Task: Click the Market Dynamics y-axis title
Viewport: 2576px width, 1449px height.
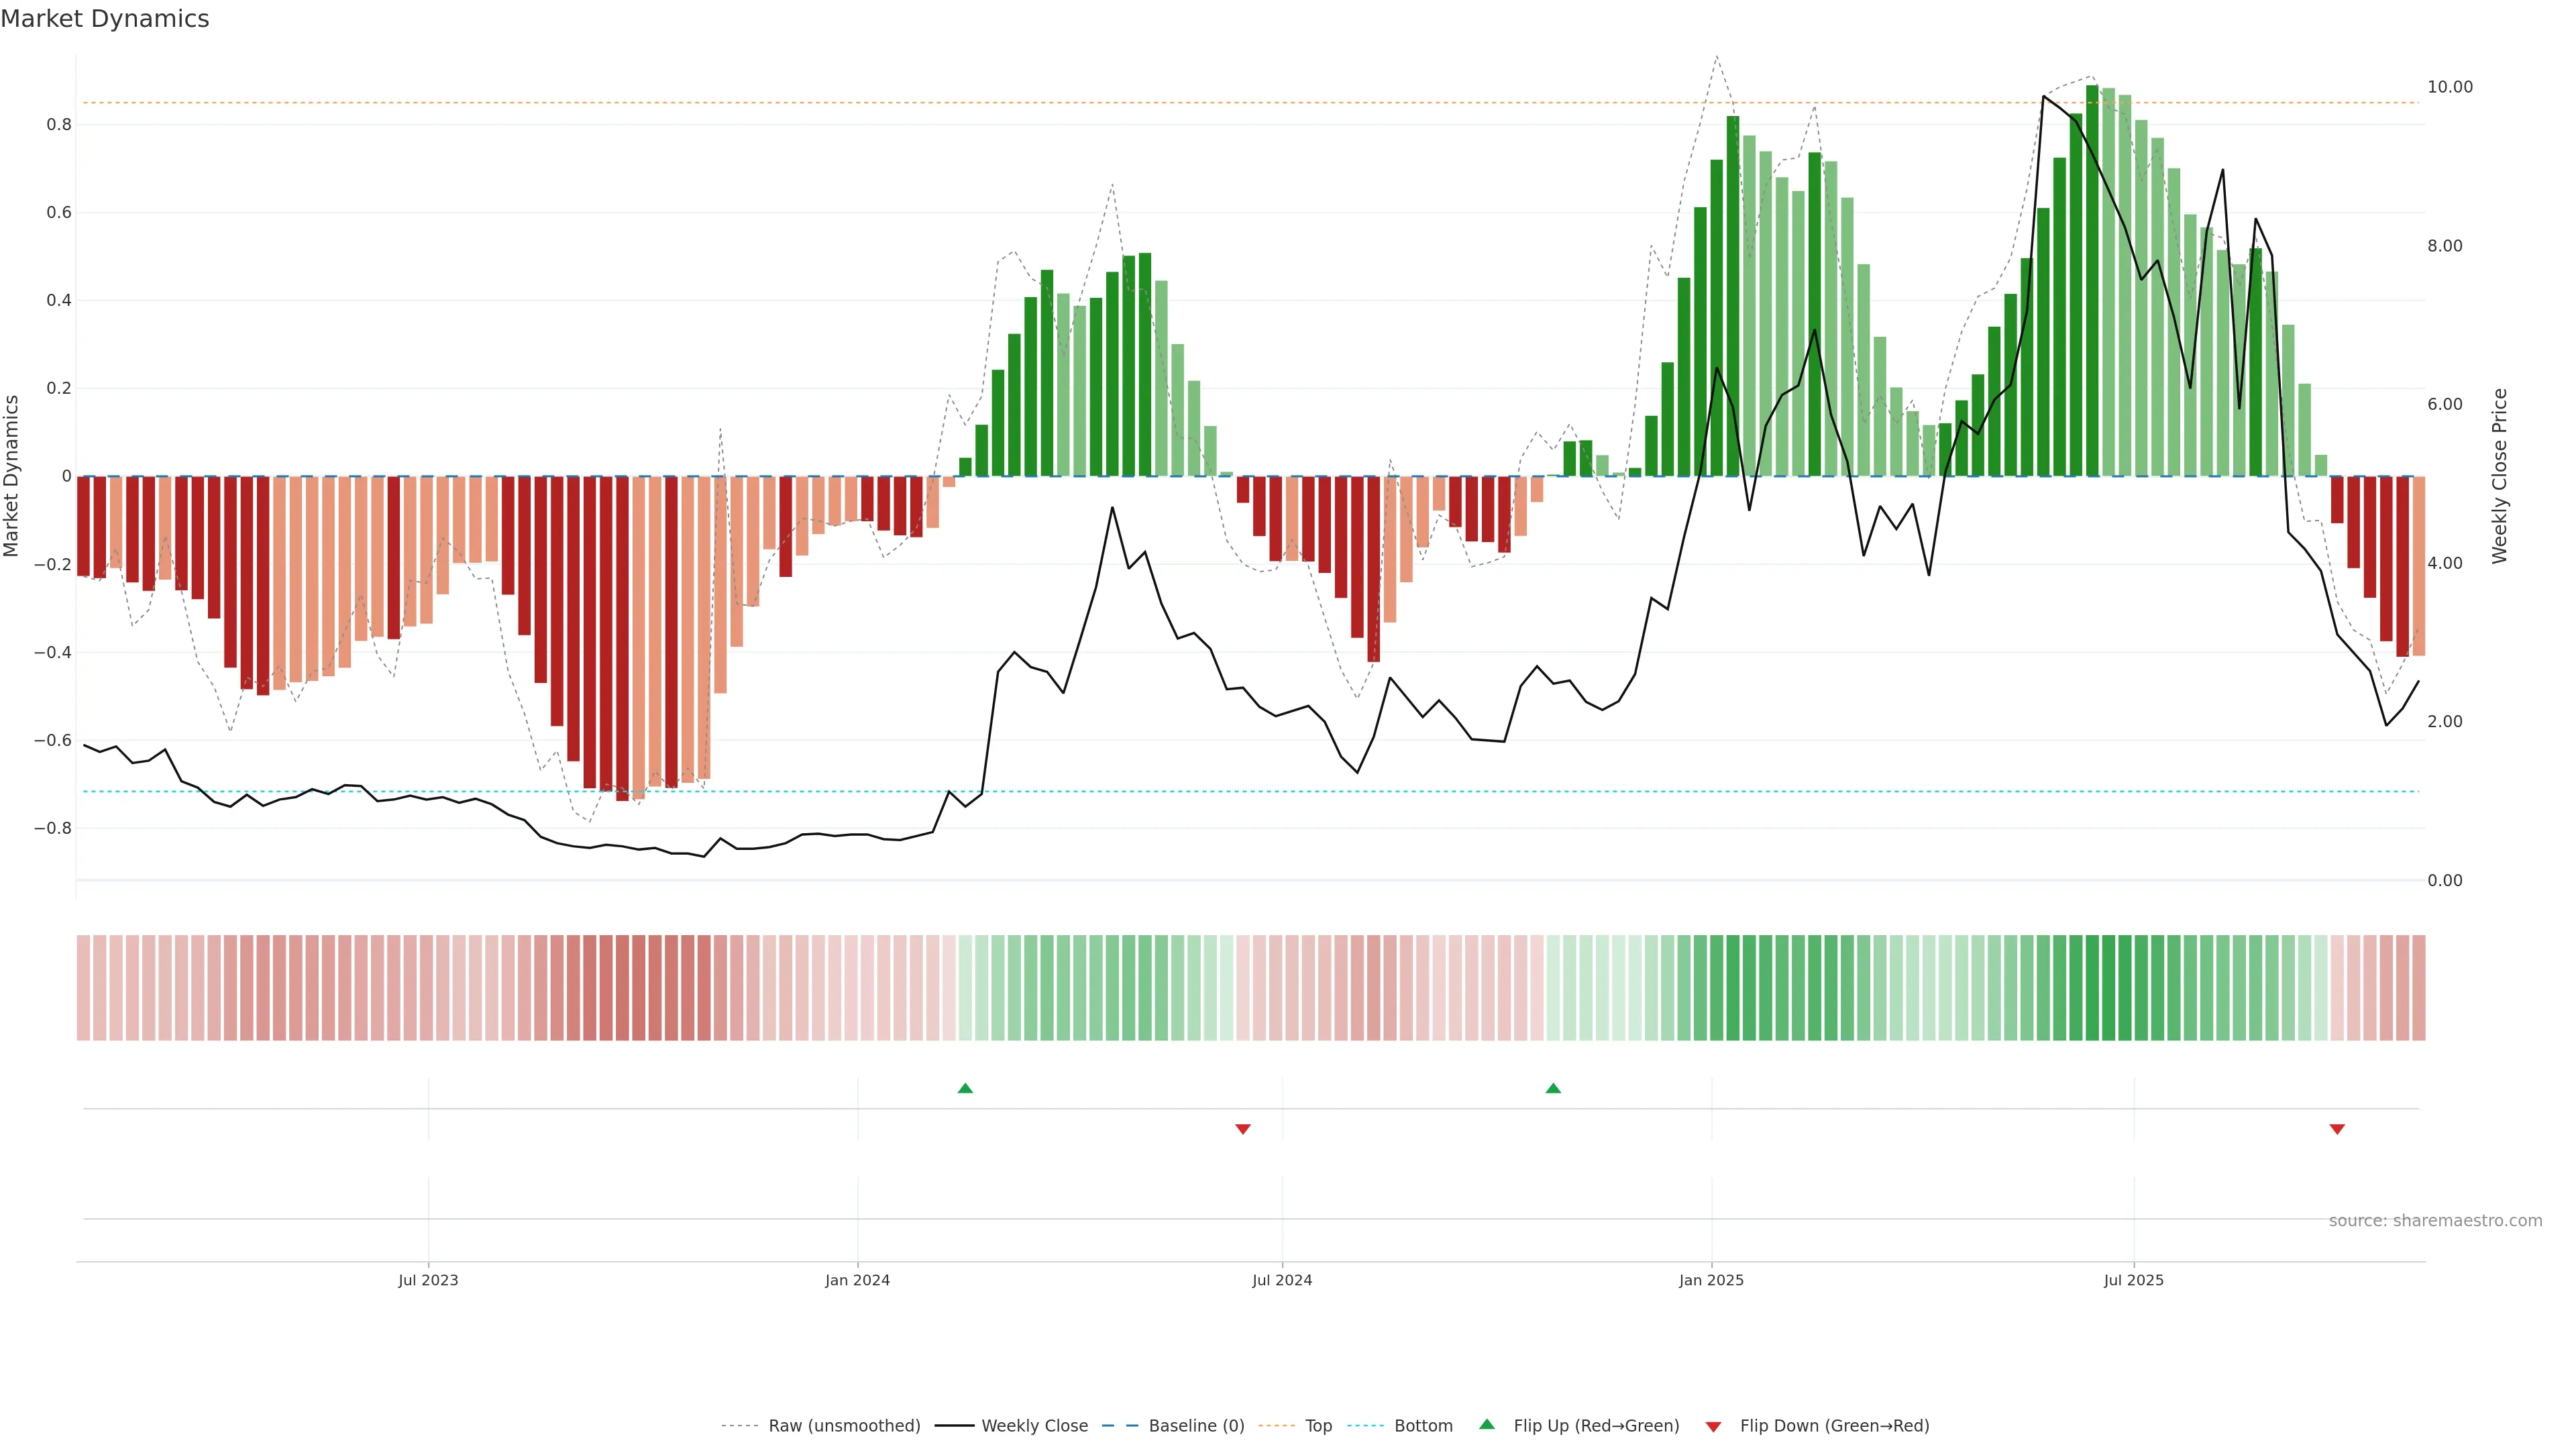Action: pos(12,476)
